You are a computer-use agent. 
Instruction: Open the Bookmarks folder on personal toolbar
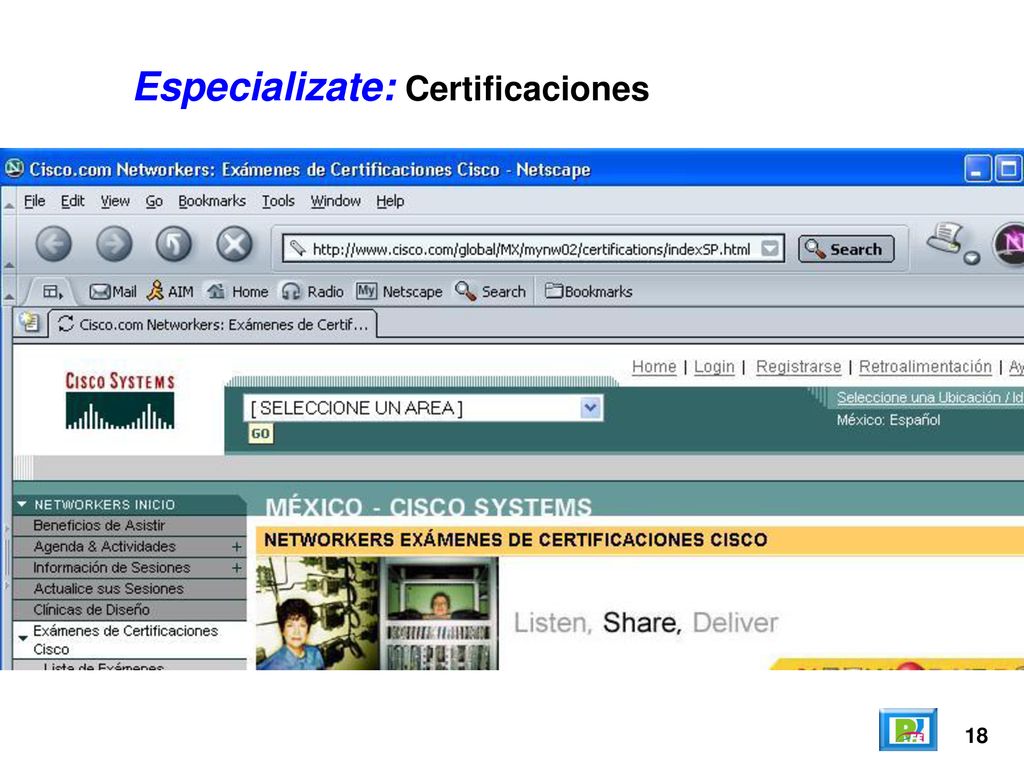(x=588, y=291)
